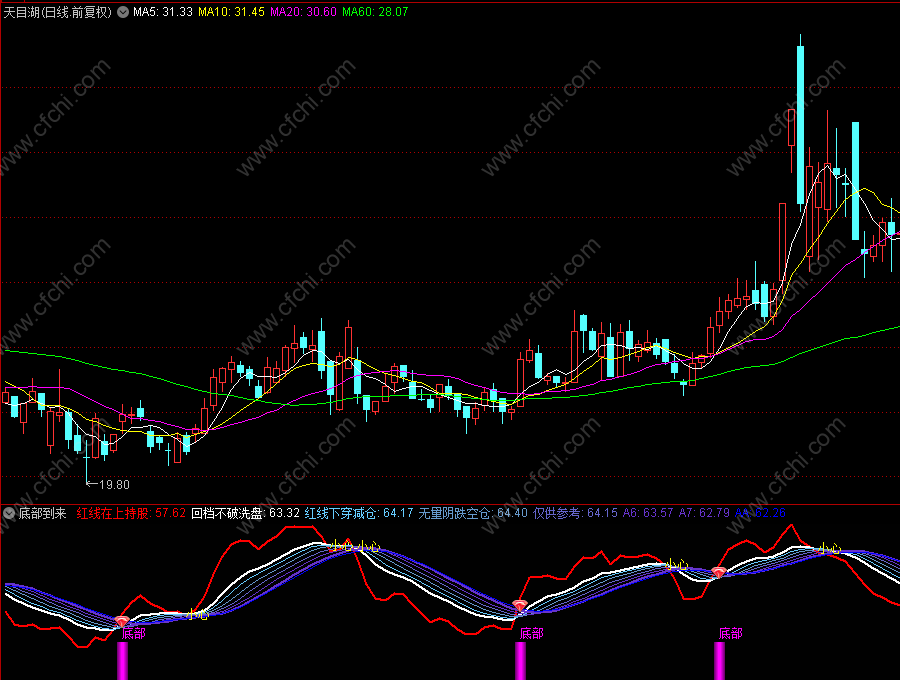Click the middle magenta signal bar
The image size is (900, 680).
[520, 661]
